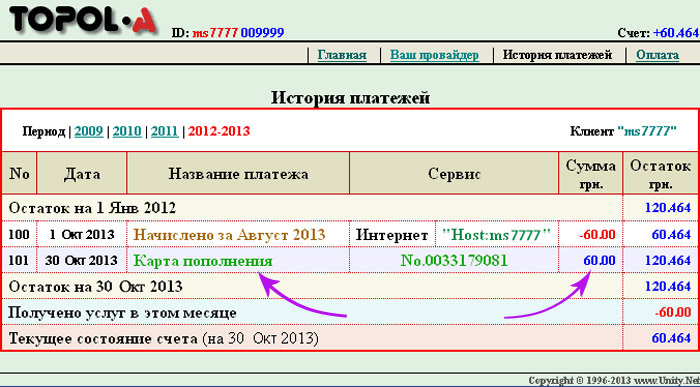Click the Интернет service cell
Image resolution: width=700 pixels, height=387 pixels.
(392, 234)
